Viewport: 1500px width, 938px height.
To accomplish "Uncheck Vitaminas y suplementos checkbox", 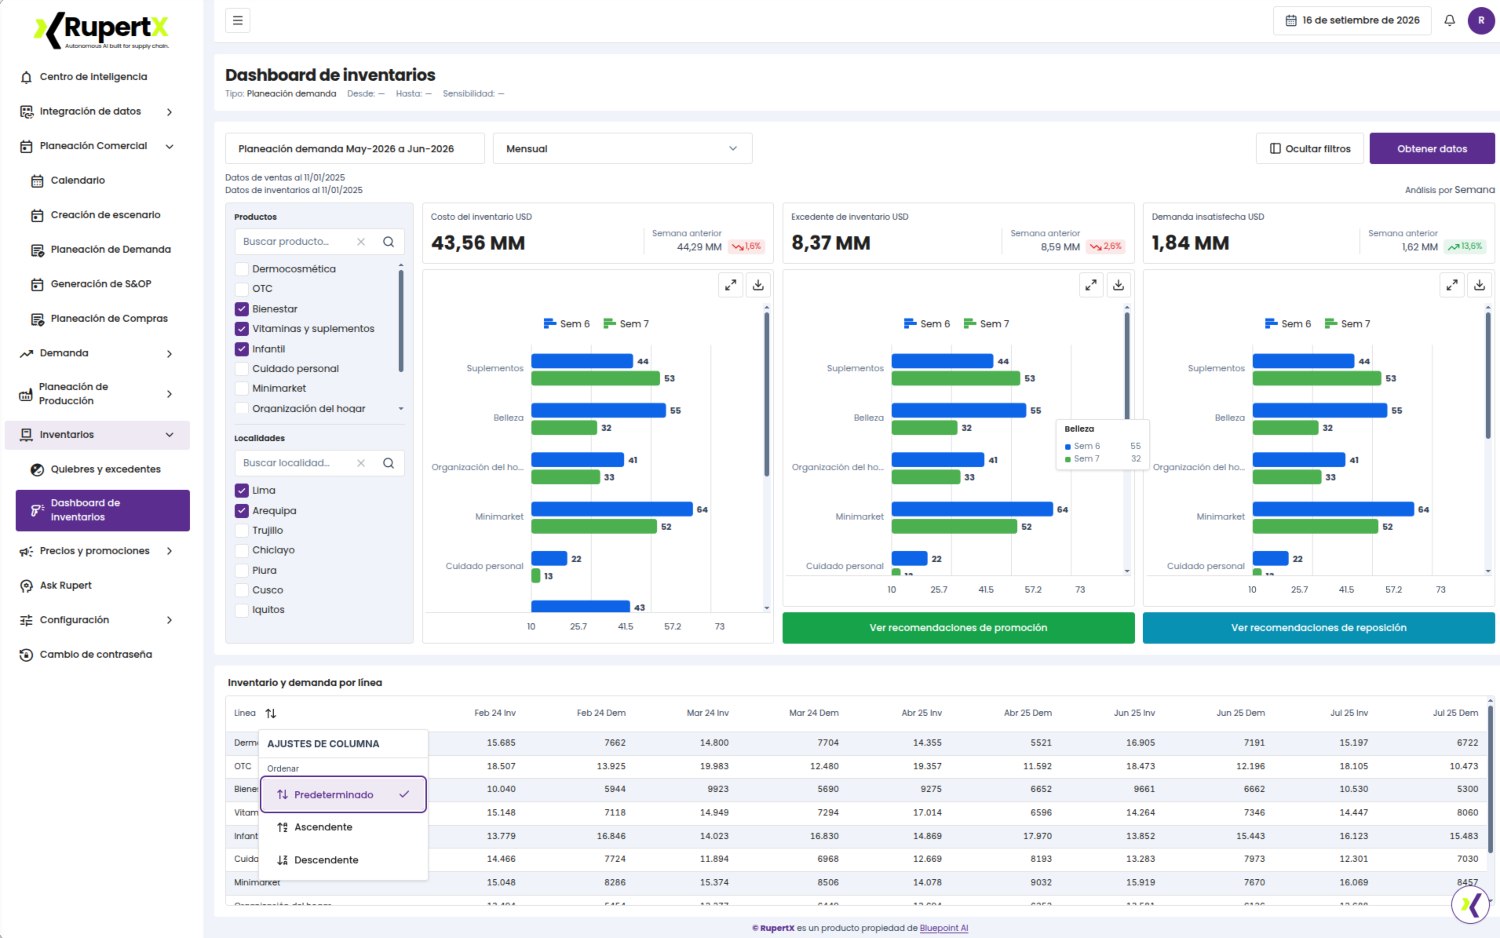I will click(242, 329).
